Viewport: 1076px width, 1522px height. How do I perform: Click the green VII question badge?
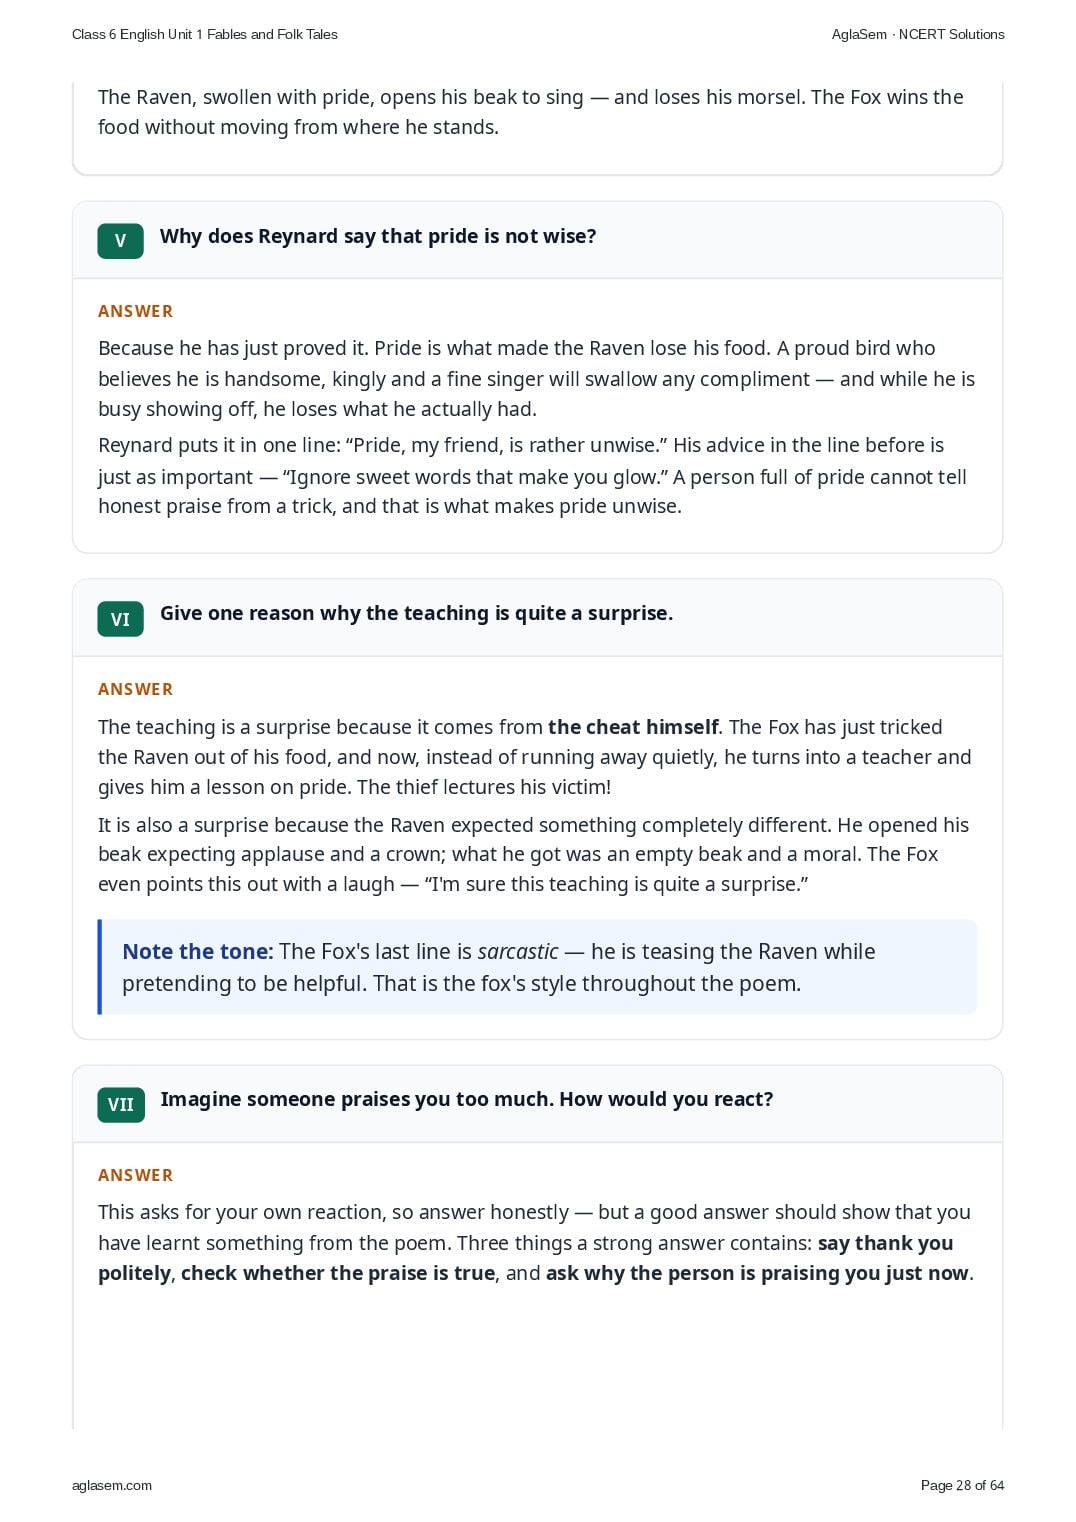click(121, 1105)
